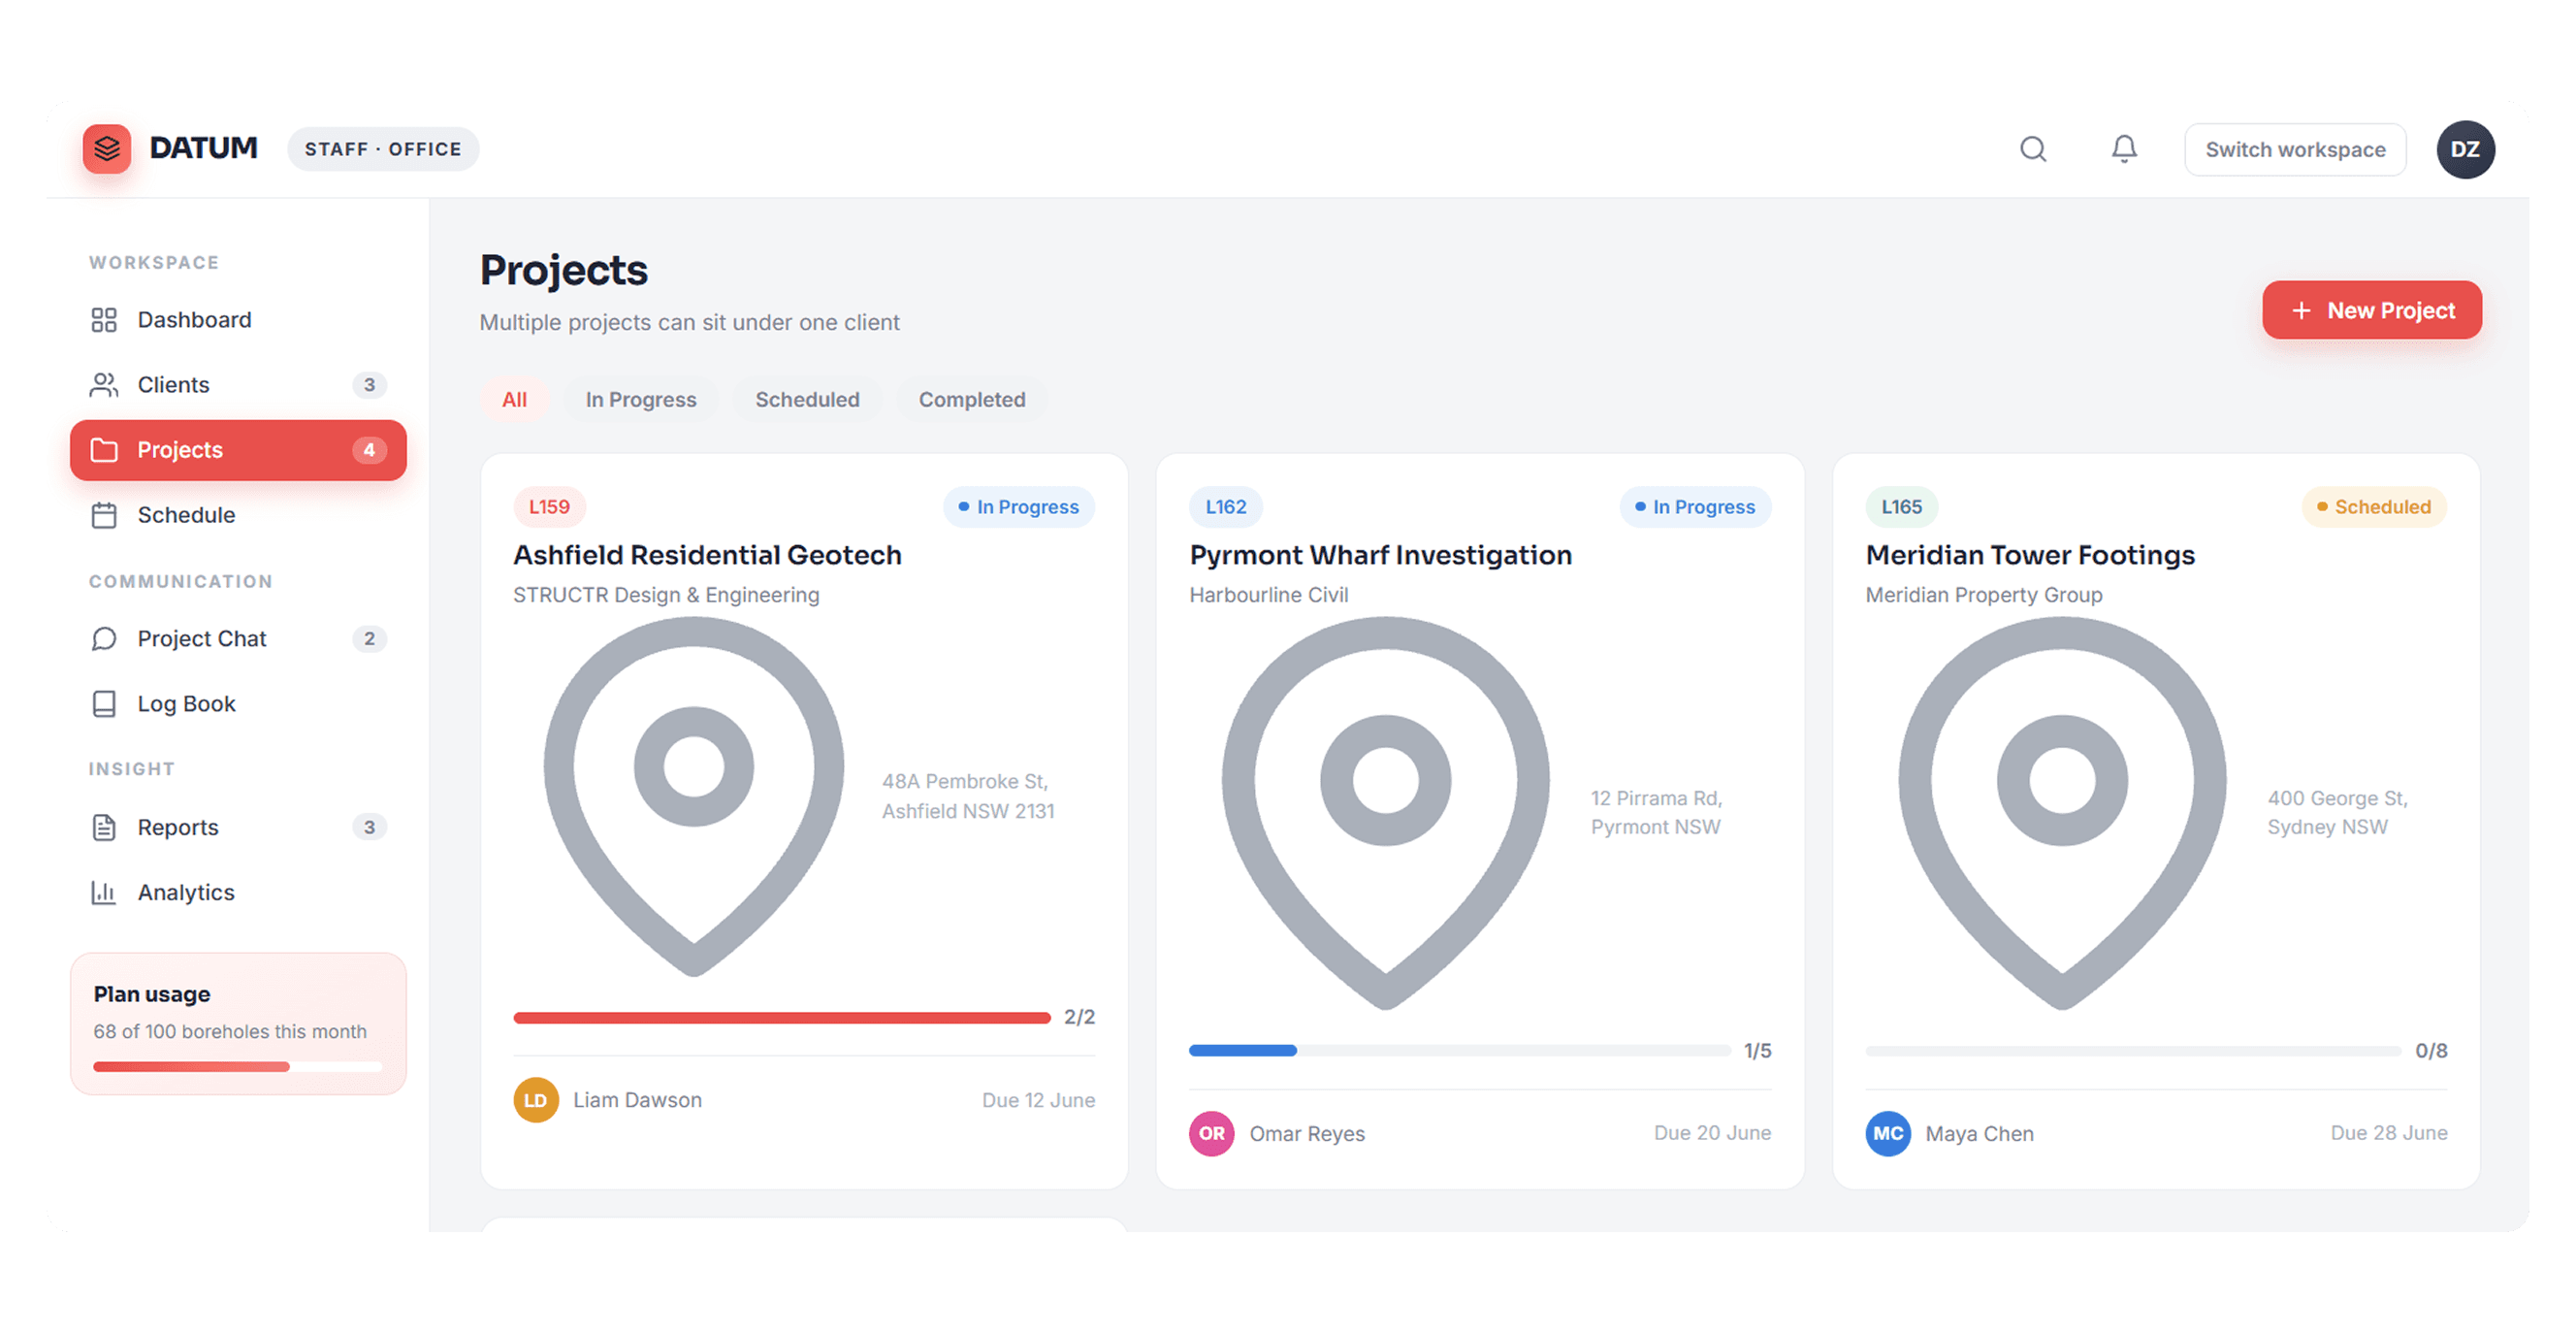
Task: Select the Completed filter tab
Action: (x=972, y=400)
